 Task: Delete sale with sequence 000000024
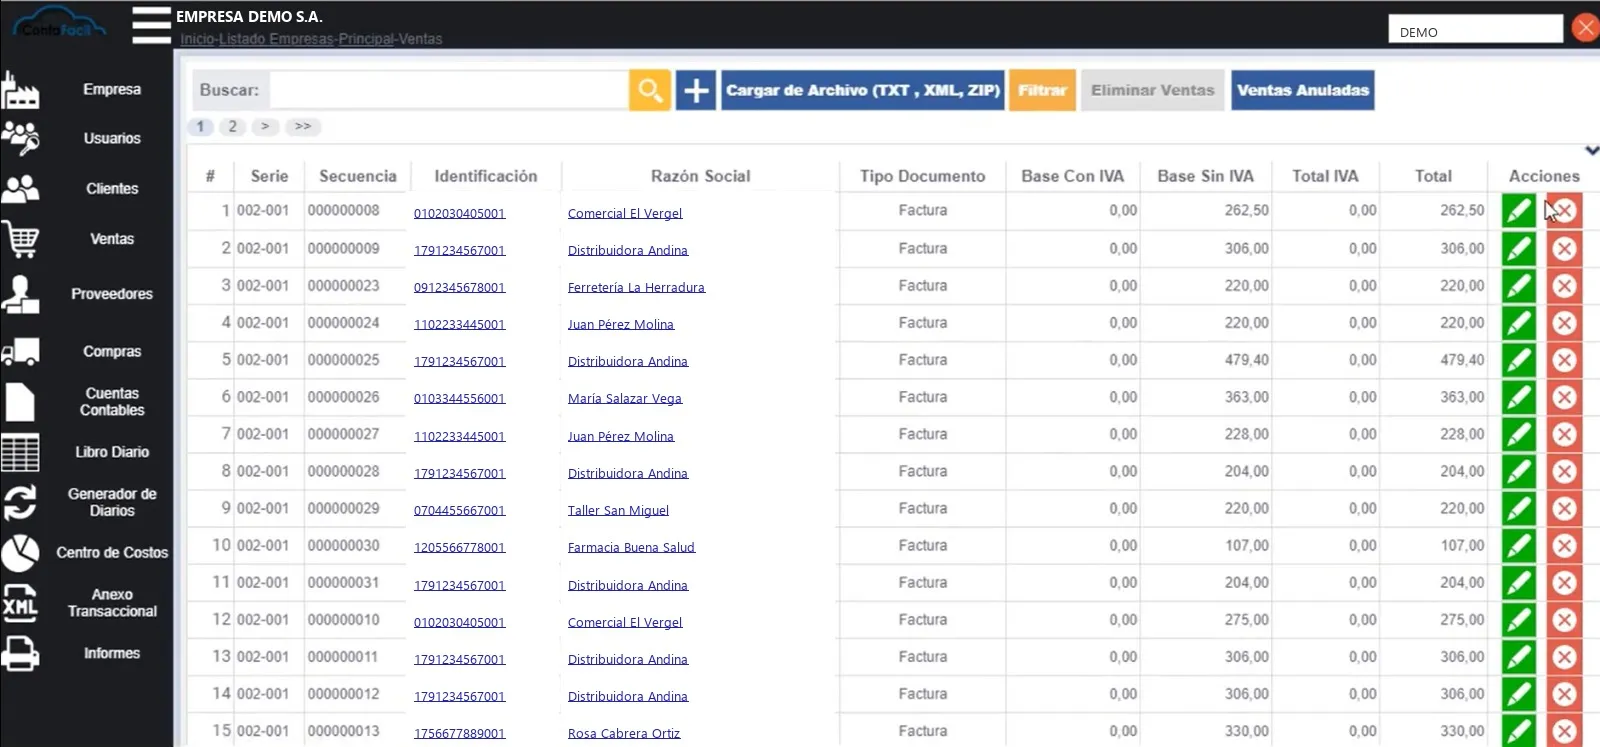point(1565,323)
